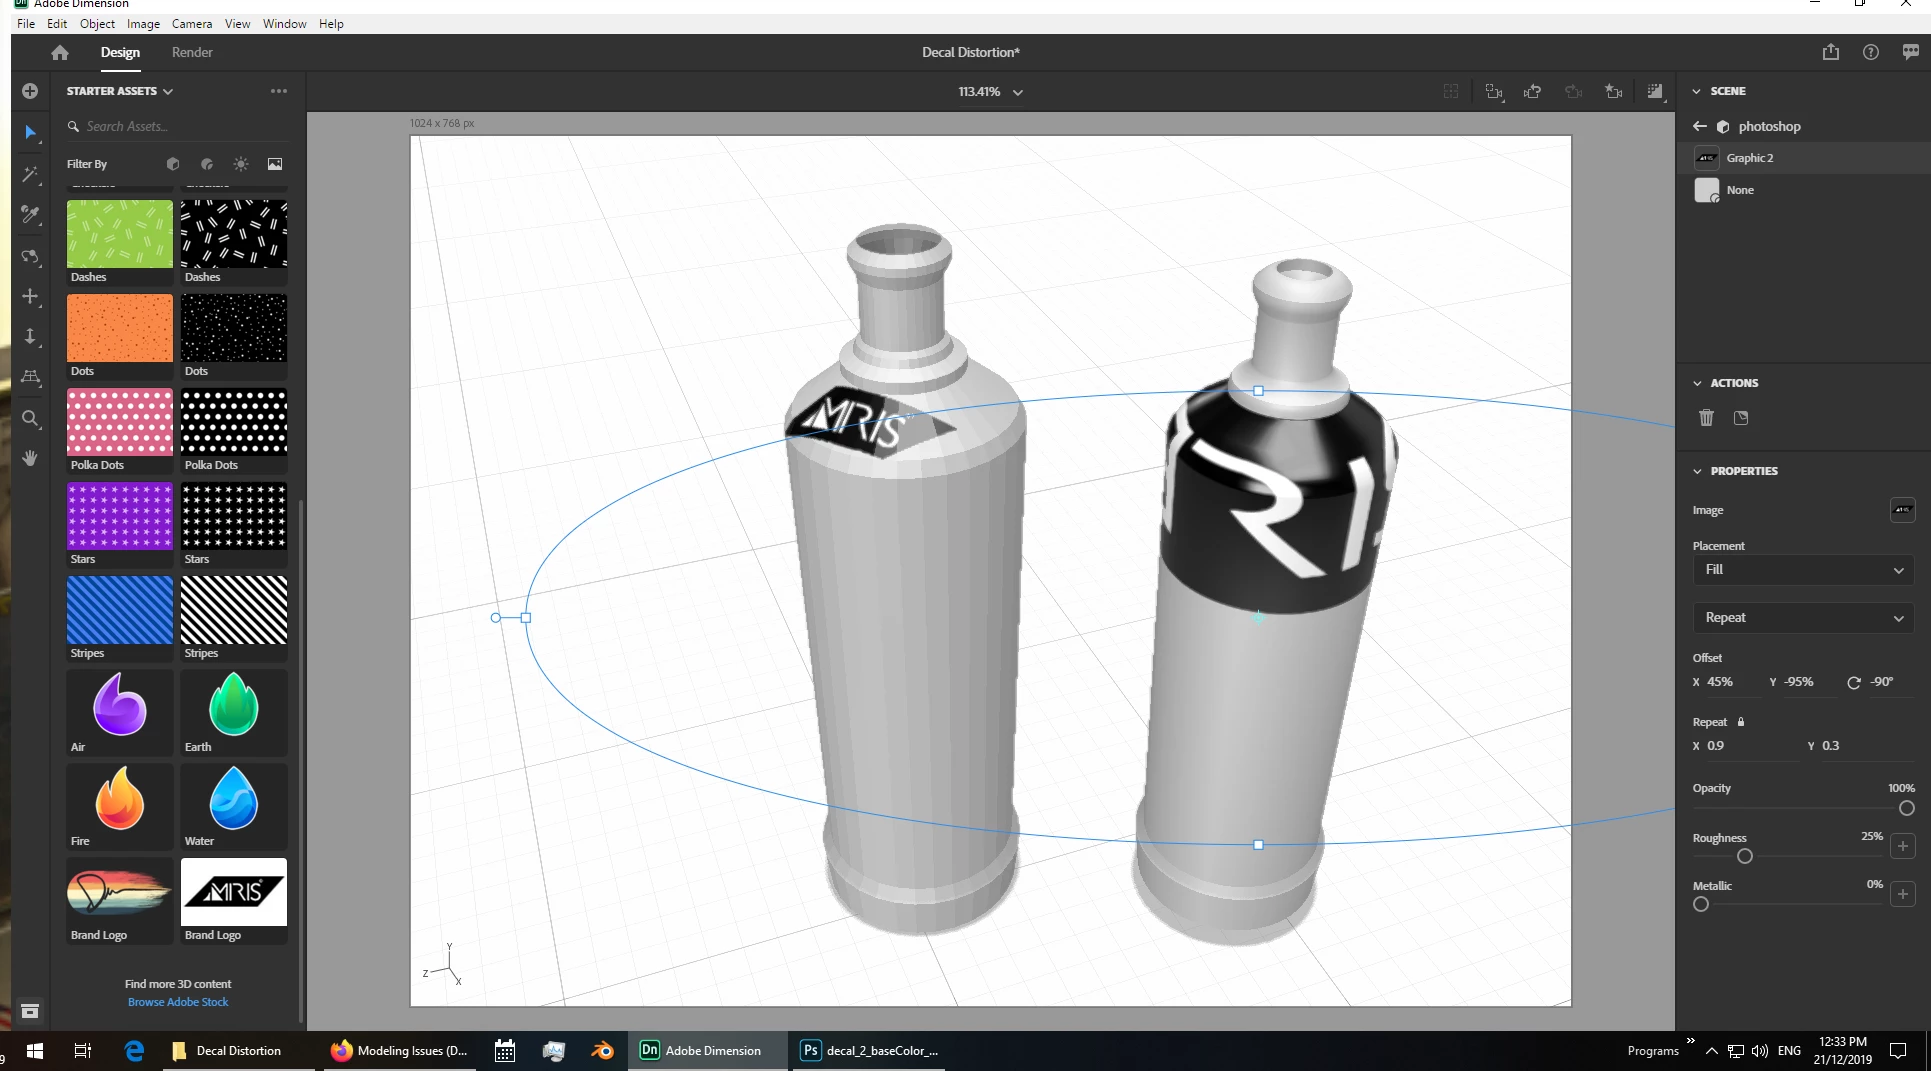Click the Roughness plus button
This screenshot has height=1071, width=1931.
(1903, 846)
